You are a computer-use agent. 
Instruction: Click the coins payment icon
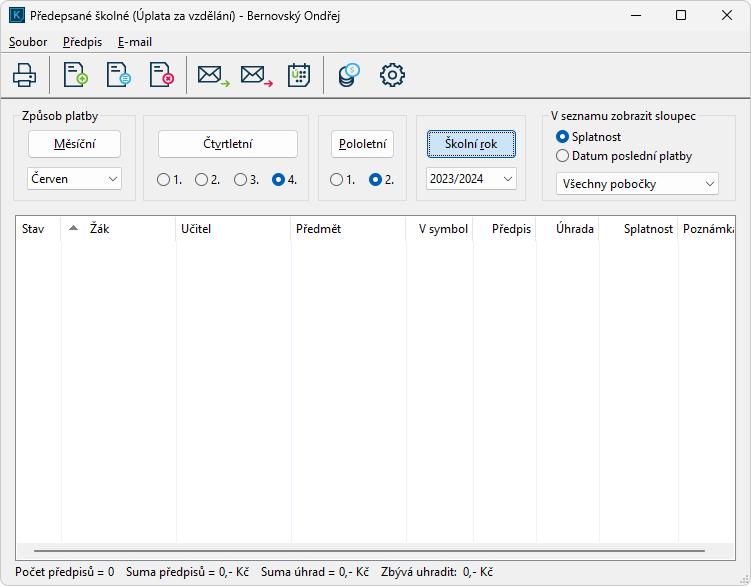tap(348, 75)
